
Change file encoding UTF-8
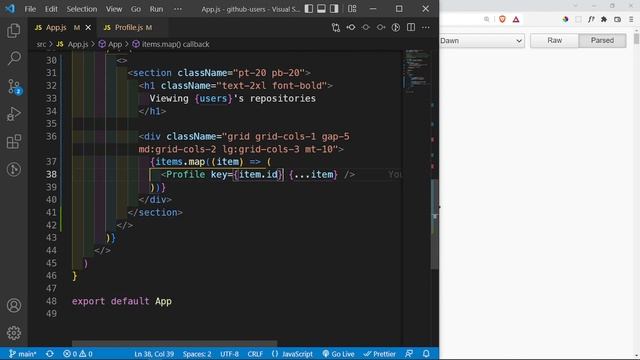tap(229, 353)
